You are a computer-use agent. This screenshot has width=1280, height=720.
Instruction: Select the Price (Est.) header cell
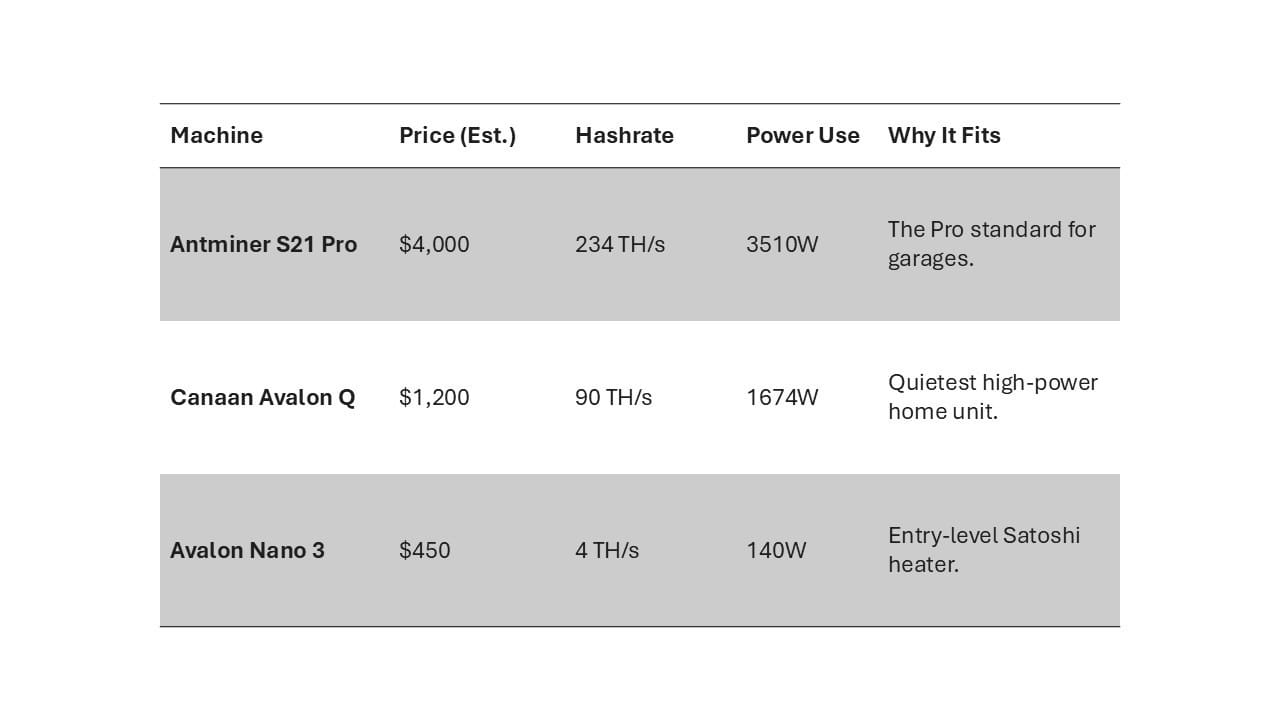tap(457, 136)
